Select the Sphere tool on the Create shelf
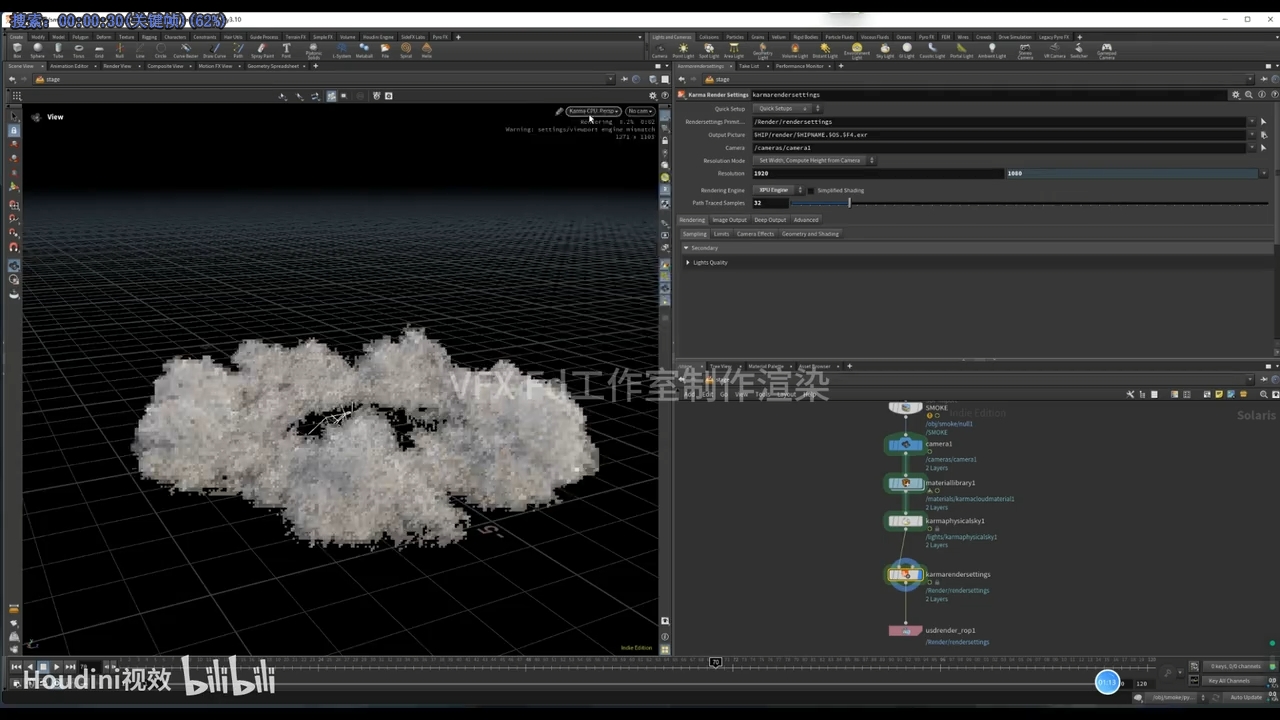Screen dimensions: 1280x720 pos(37,48)
